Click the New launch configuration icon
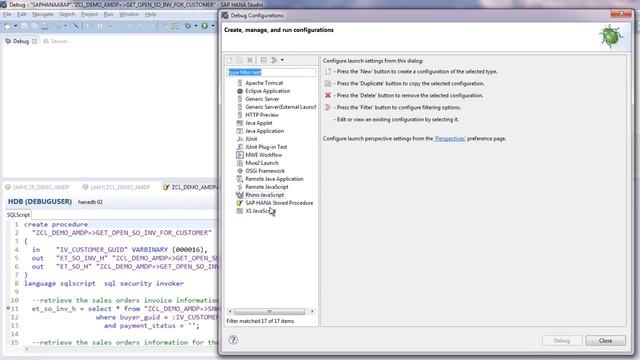 tap(229, 60)
